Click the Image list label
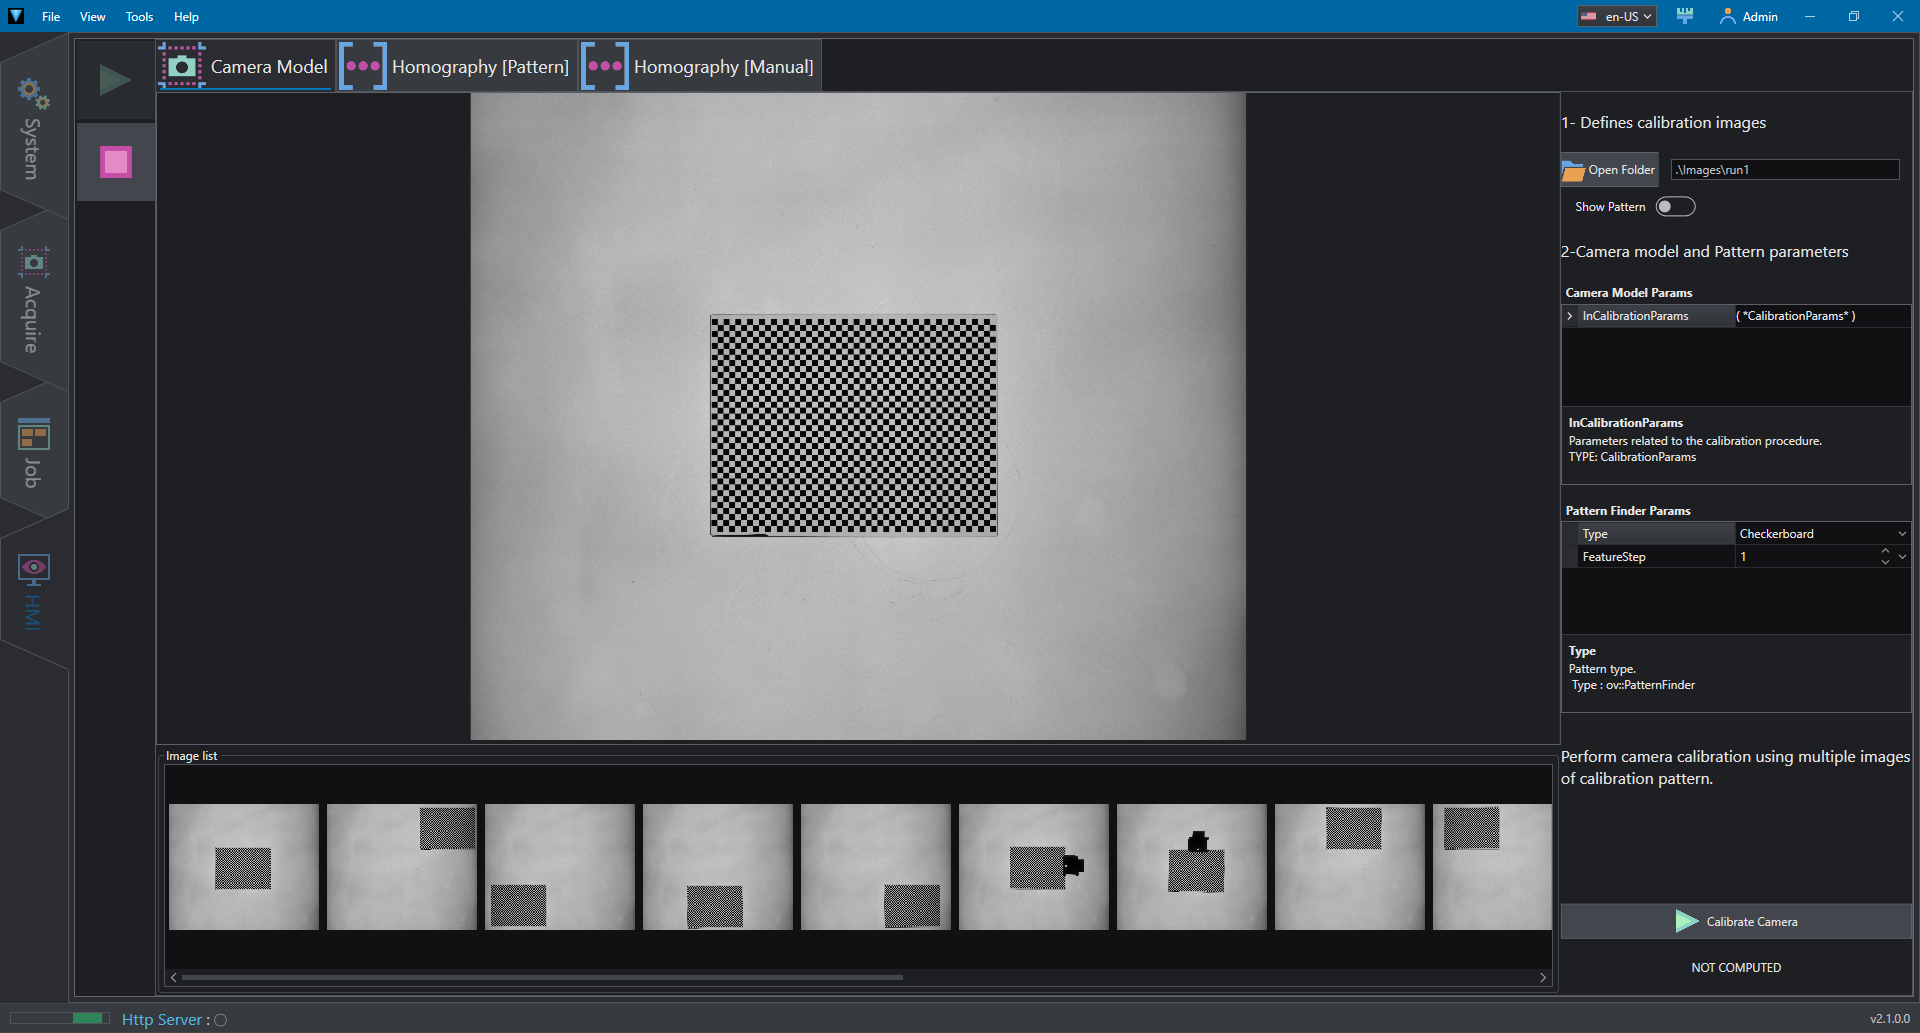This screenshot has width=1920, height=1033. [x=191, y=756]
